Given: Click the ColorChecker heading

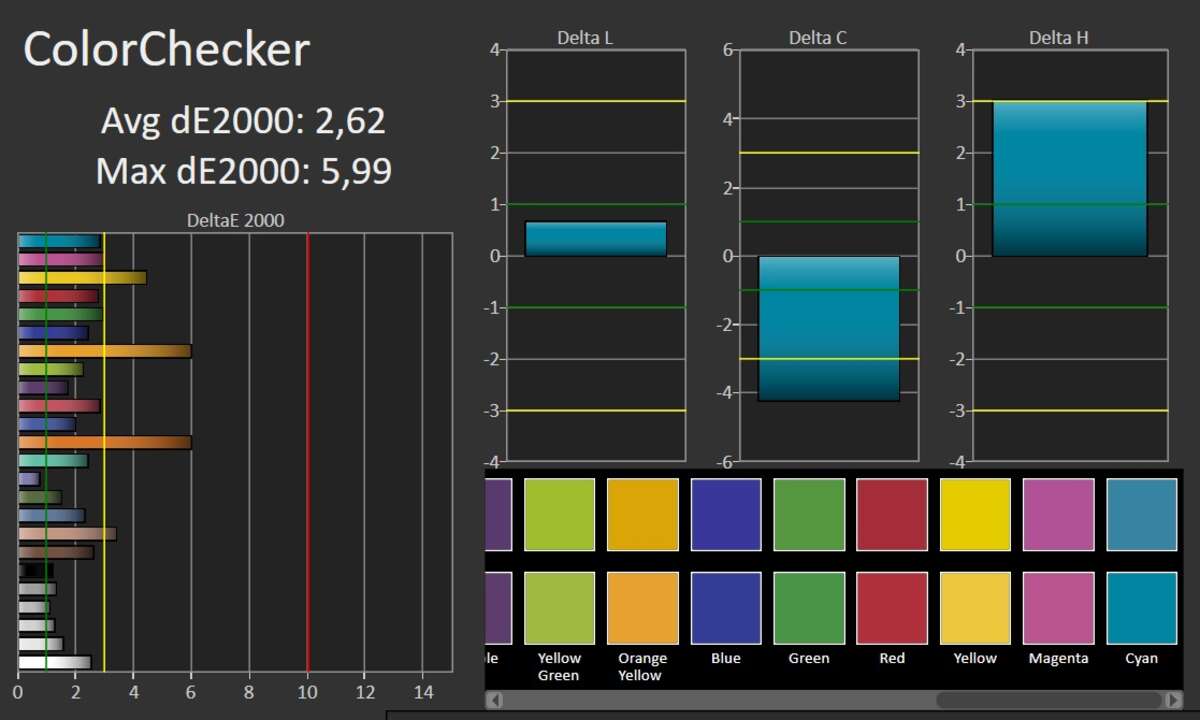Looking at the screenshot, I should click(x=166, y=49).
